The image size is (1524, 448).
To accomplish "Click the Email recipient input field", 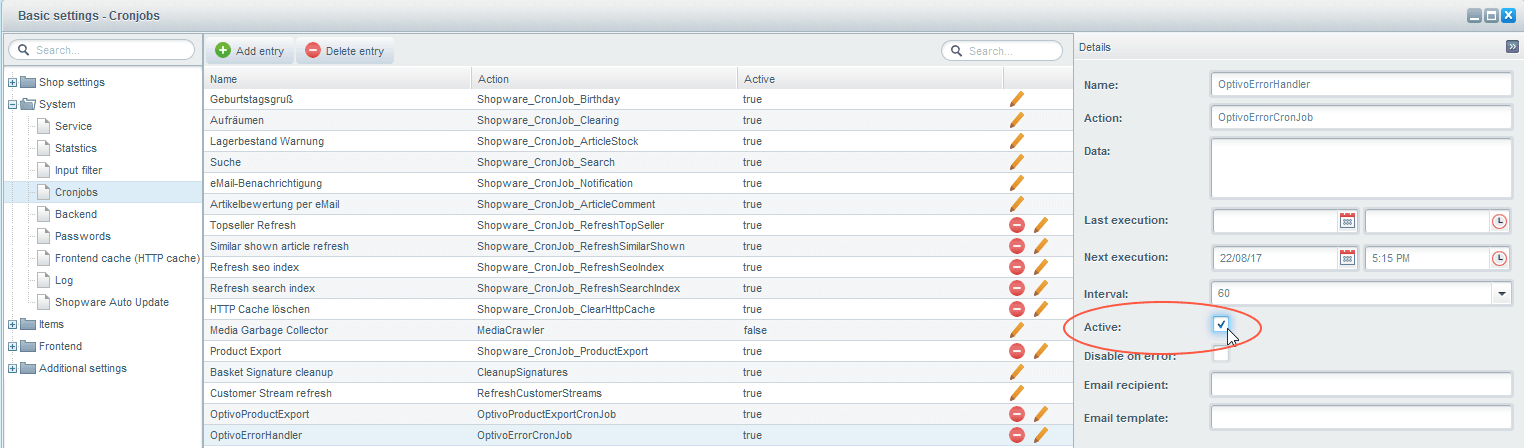I will (1360, 385).
